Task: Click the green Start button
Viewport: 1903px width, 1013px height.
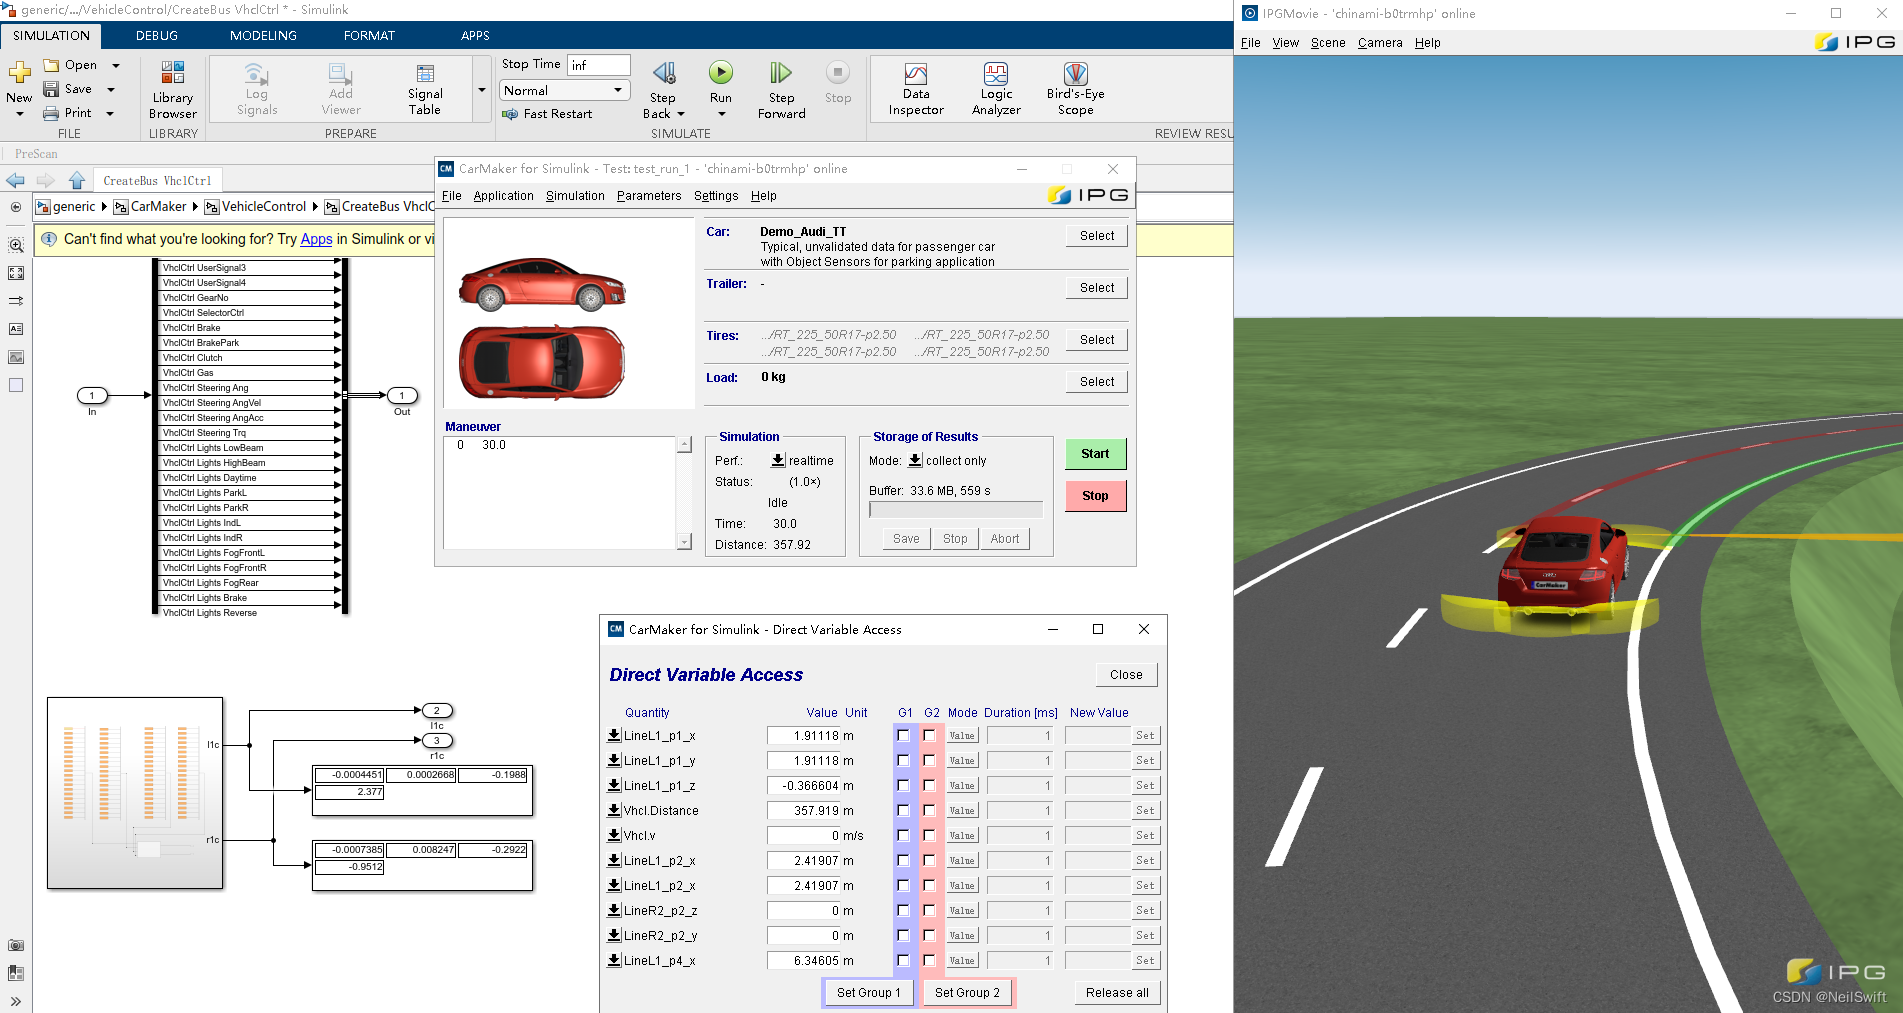Action: (1095, 454)
